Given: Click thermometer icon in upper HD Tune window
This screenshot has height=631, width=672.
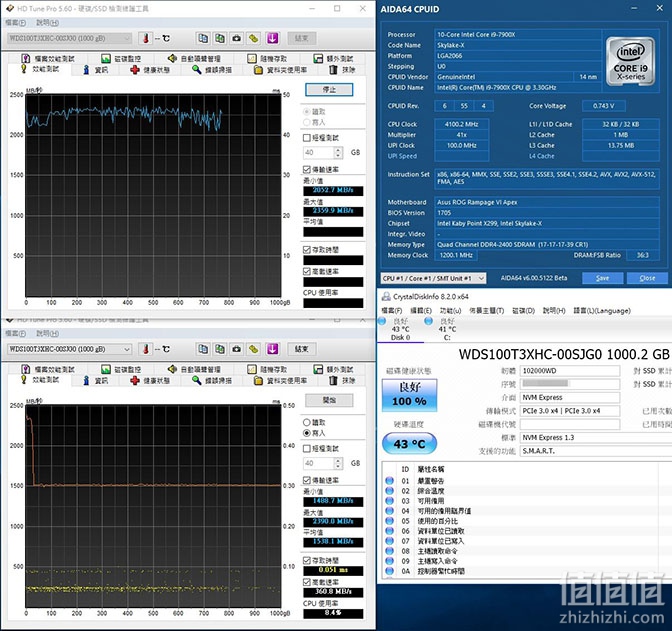Looking at the screenshot, I should pyautogui.click(x=146, y=38).
